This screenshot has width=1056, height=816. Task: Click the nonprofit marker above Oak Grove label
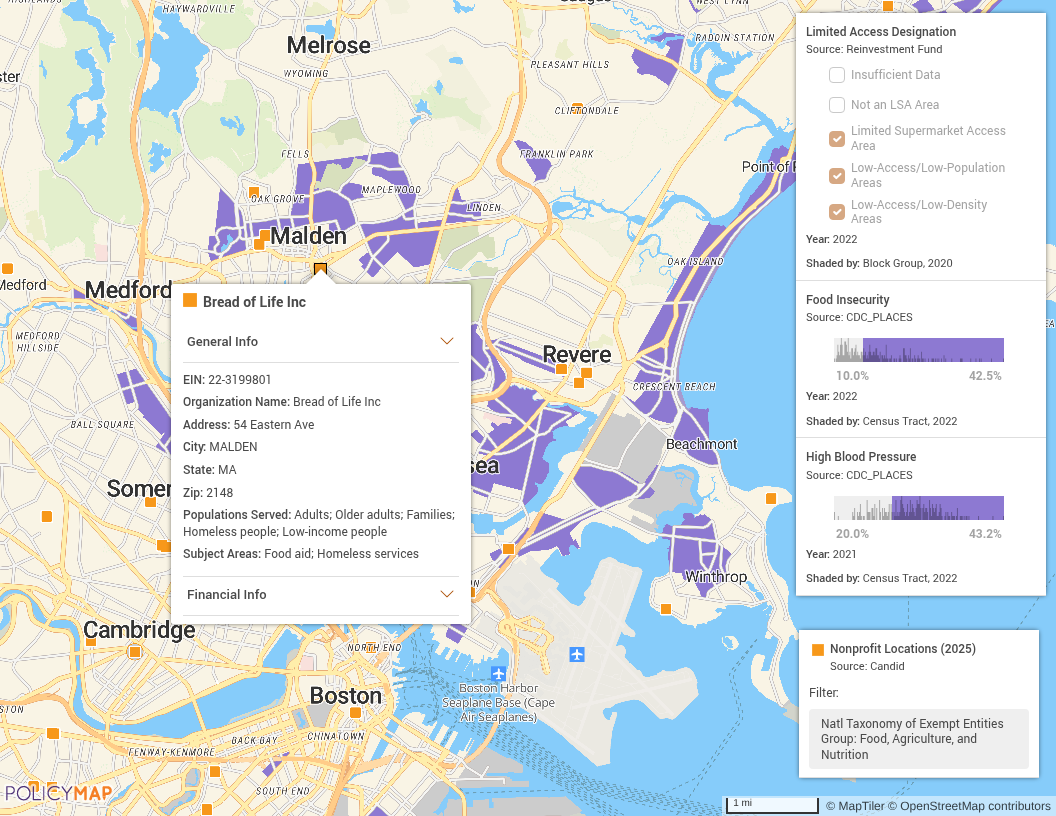254,192
